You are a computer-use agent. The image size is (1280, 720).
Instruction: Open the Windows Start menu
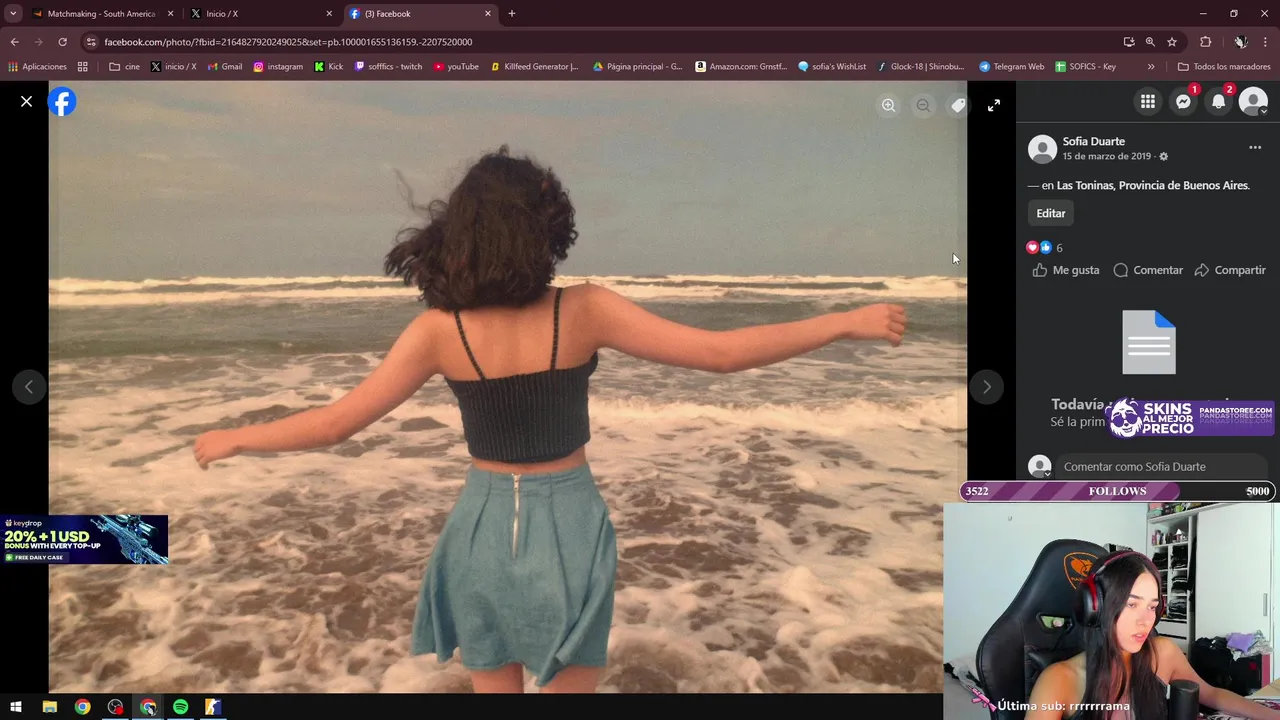[x=16, y=707]
